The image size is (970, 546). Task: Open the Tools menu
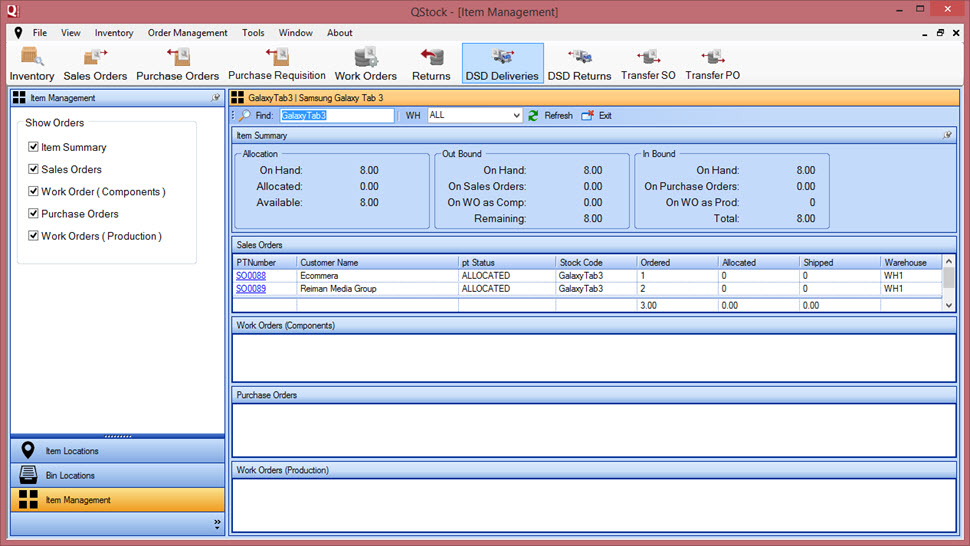tap(253, 33)
